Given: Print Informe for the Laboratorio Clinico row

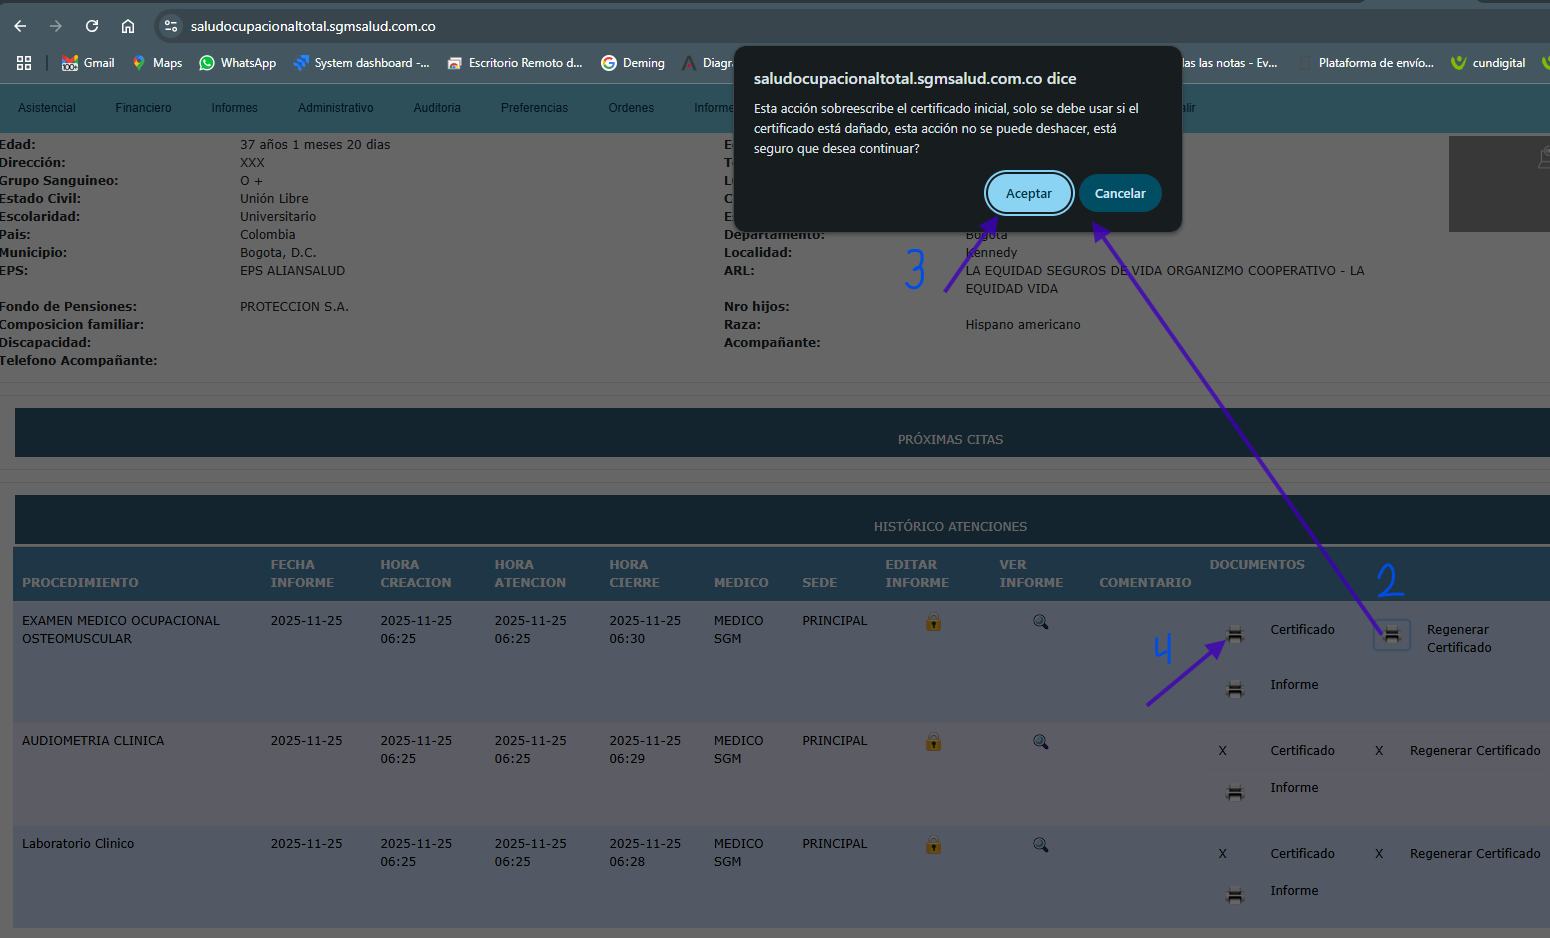Looking at the screenshot, I should click(1235, 895).
